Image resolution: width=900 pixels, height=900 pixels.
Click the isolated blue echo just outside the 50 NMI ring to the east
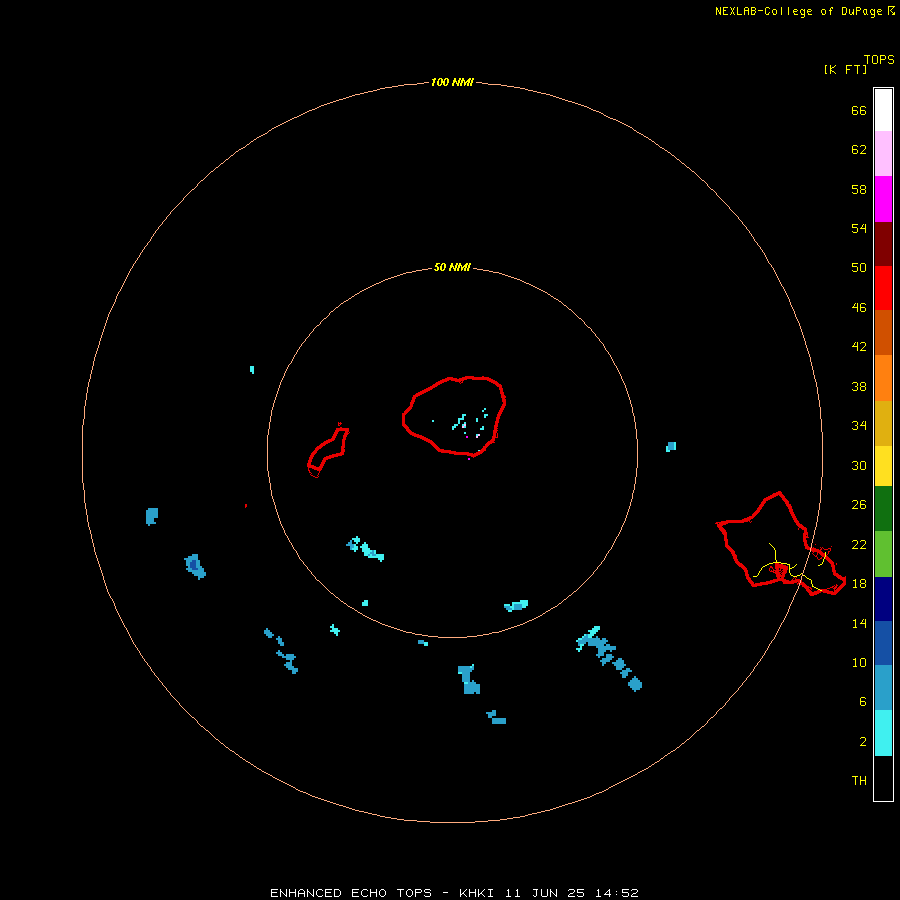tap(670, 447)
